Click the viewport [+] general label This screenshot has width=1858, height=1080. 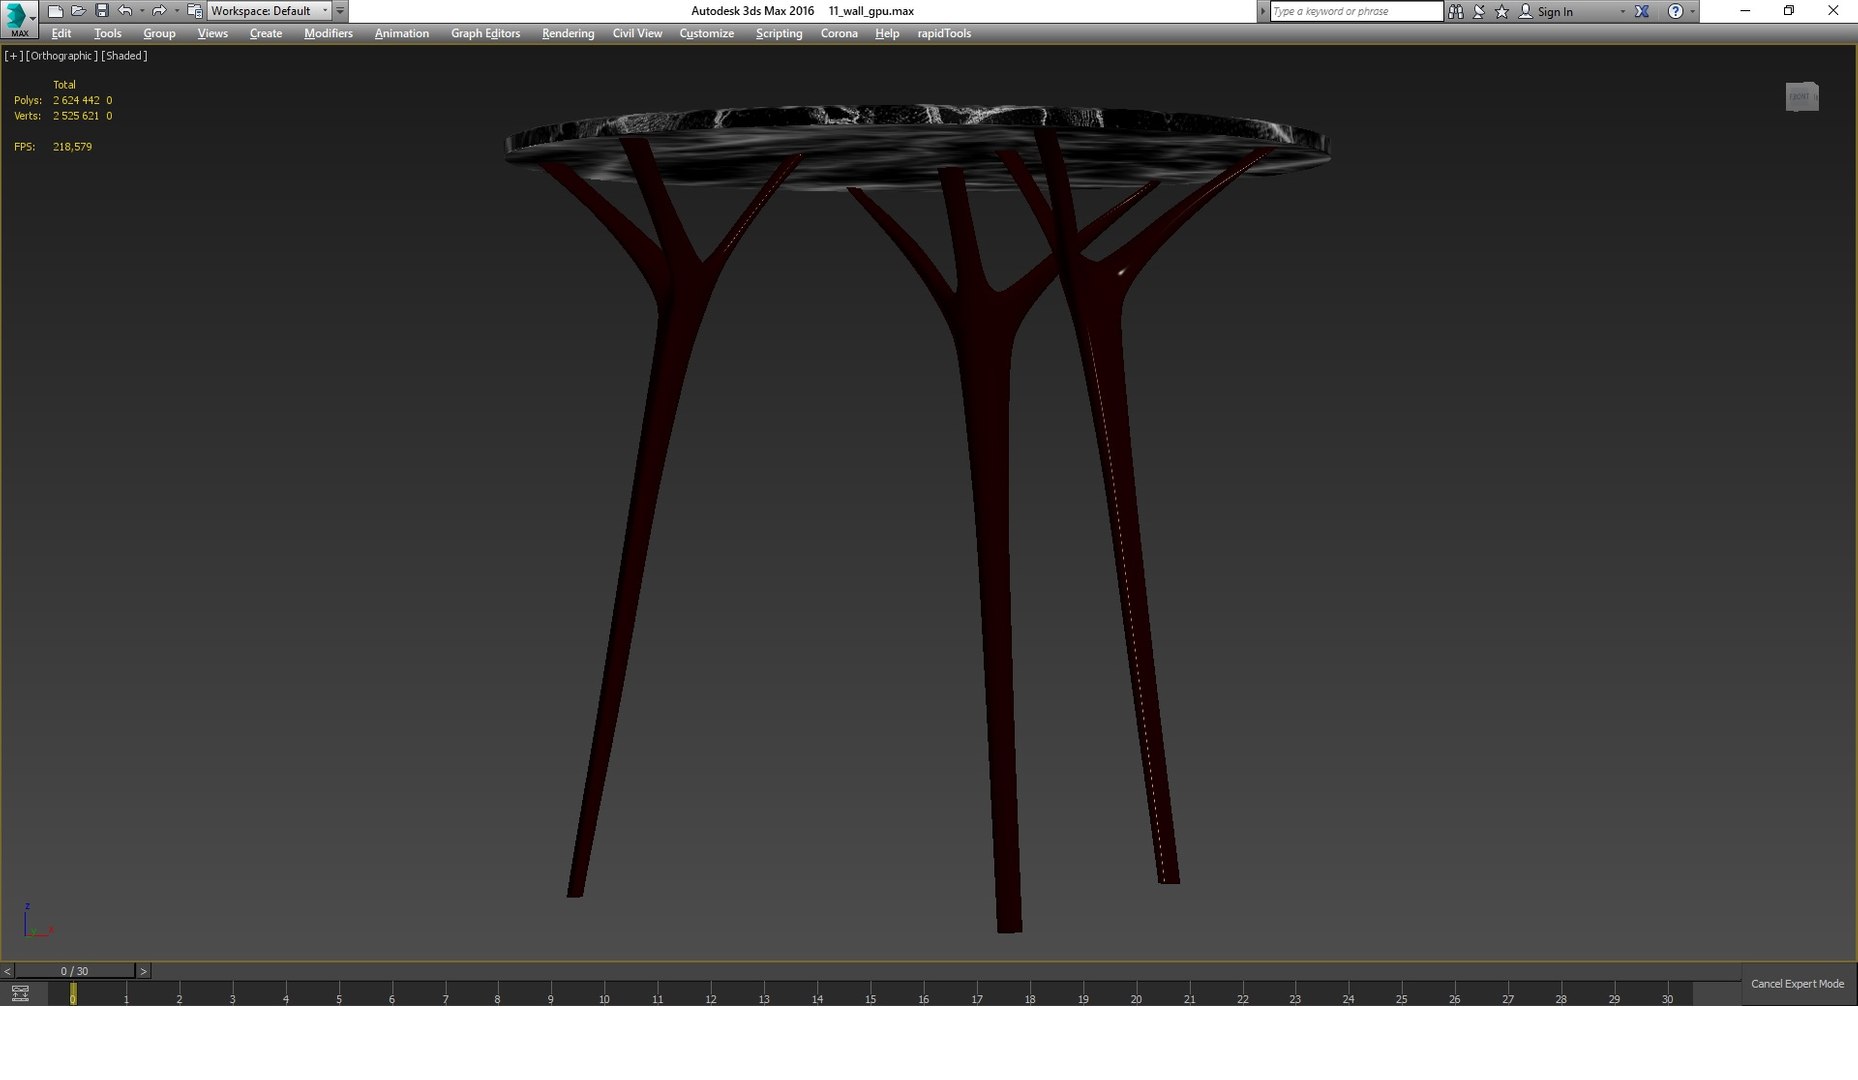[13, 56]
